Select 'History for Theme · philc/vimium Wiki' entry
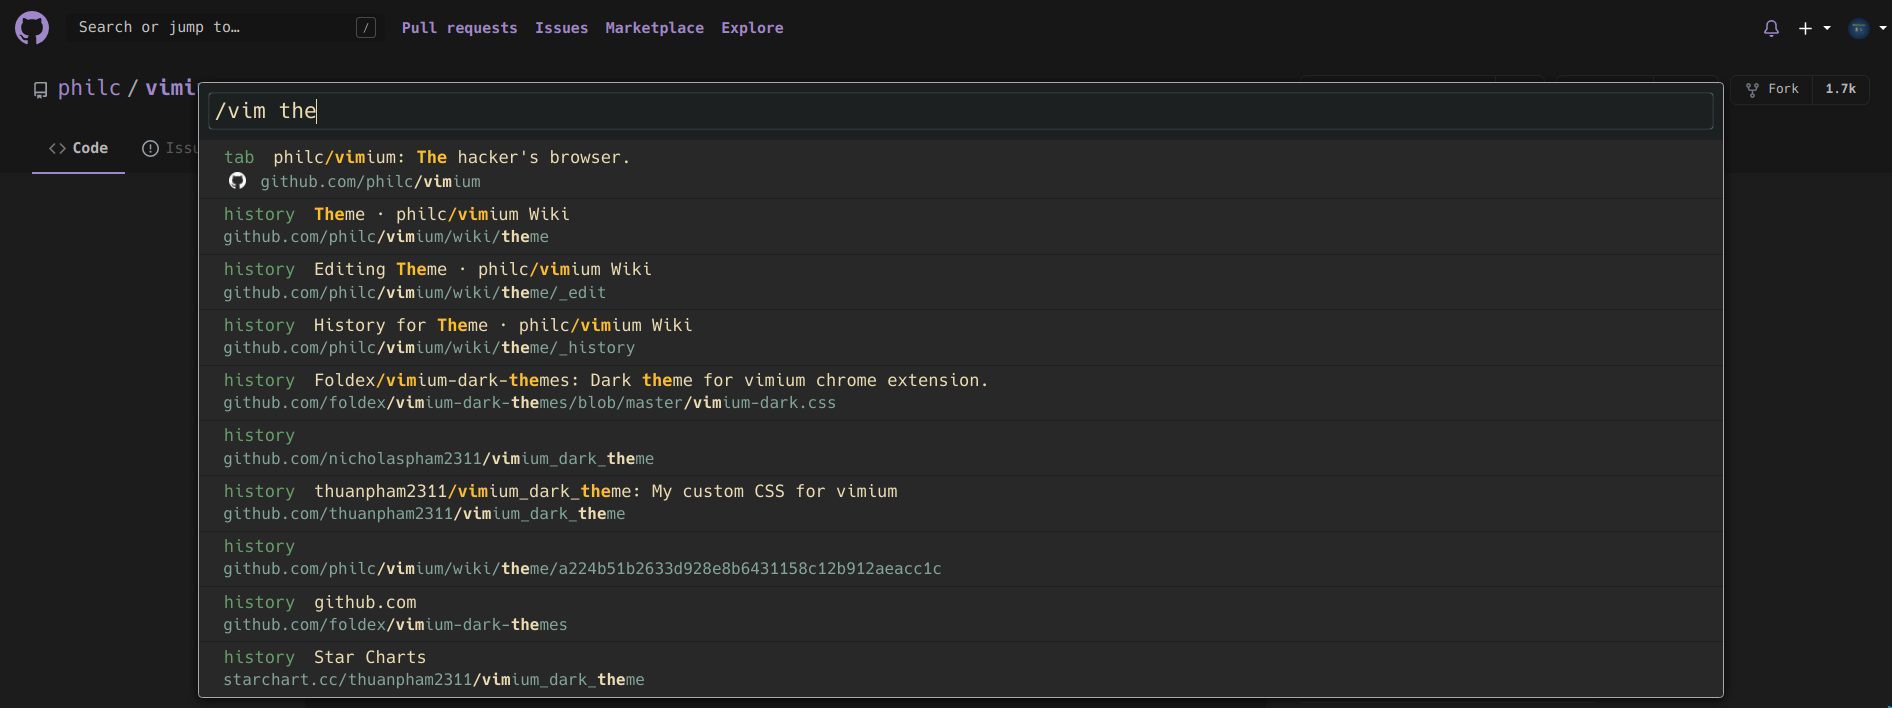 (x=960, y=336)
